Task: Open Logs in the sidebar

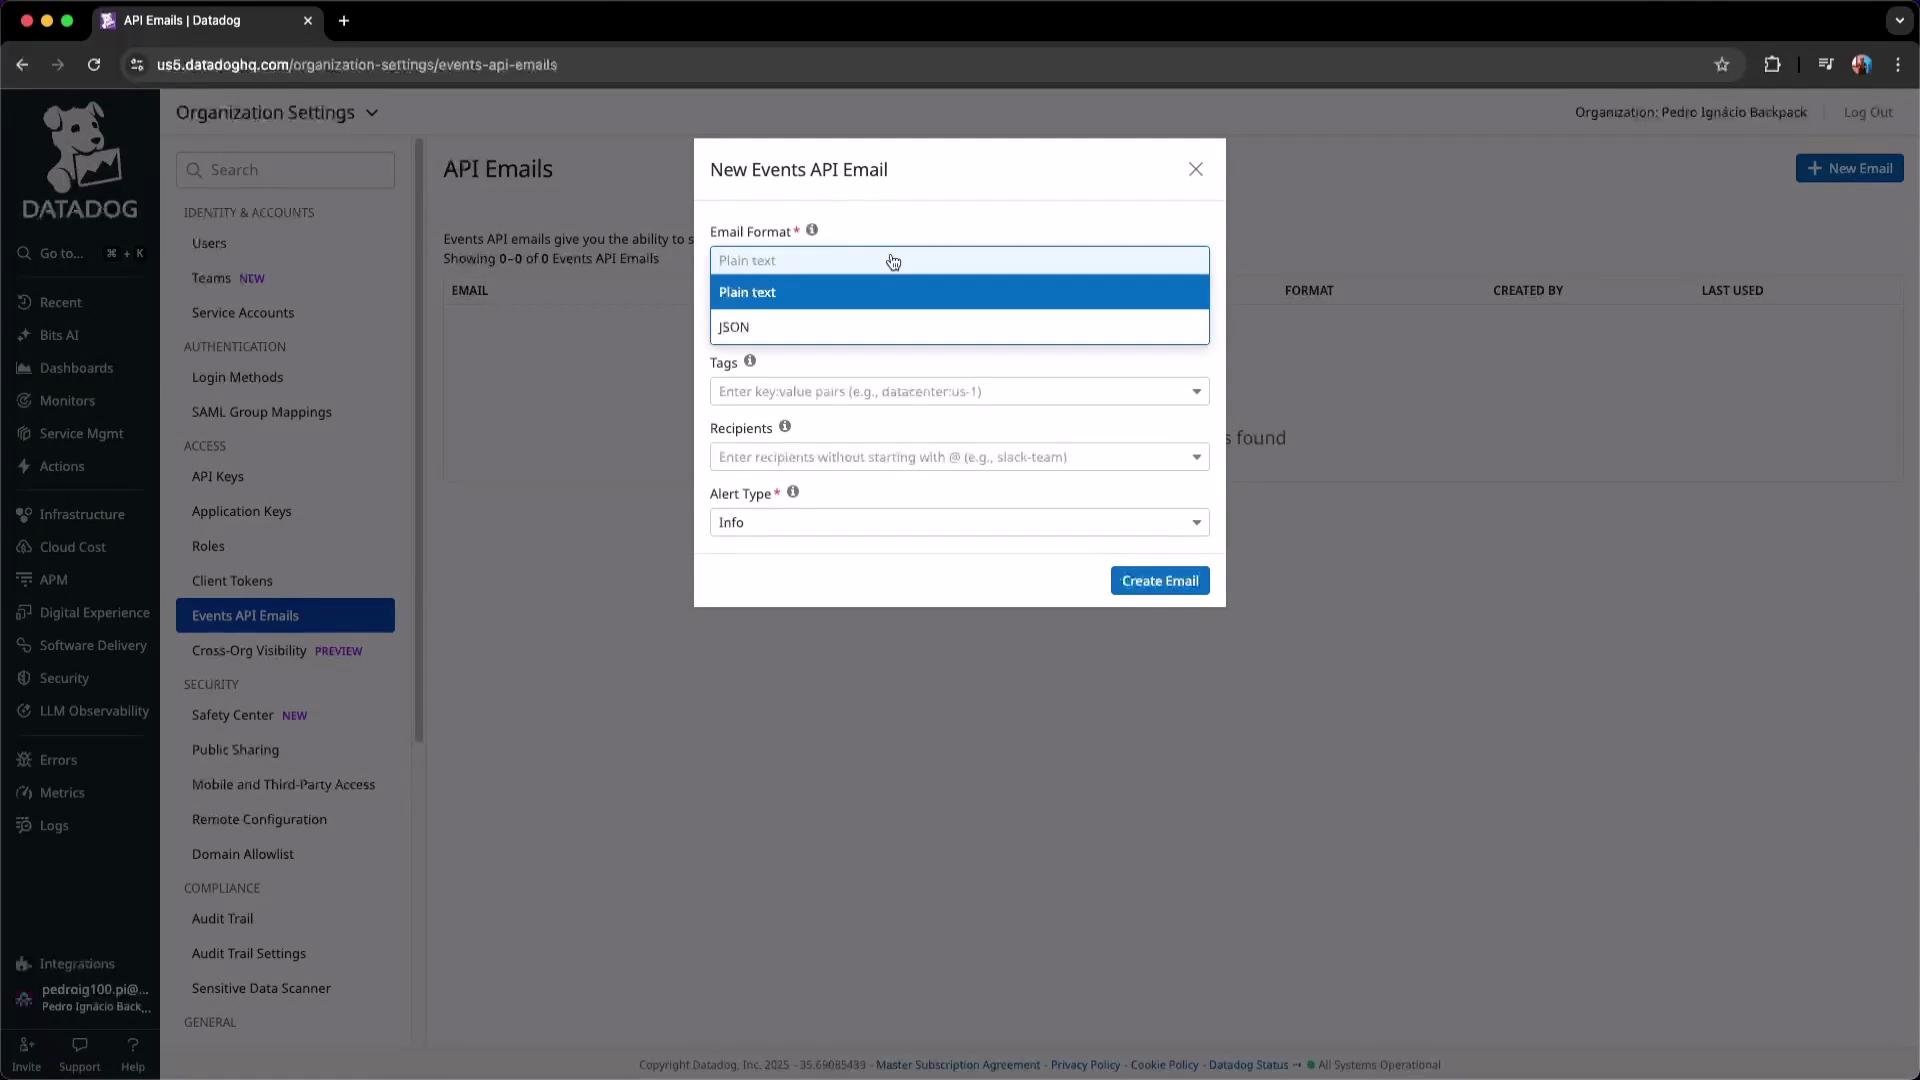Action: (x=54, y=826)
